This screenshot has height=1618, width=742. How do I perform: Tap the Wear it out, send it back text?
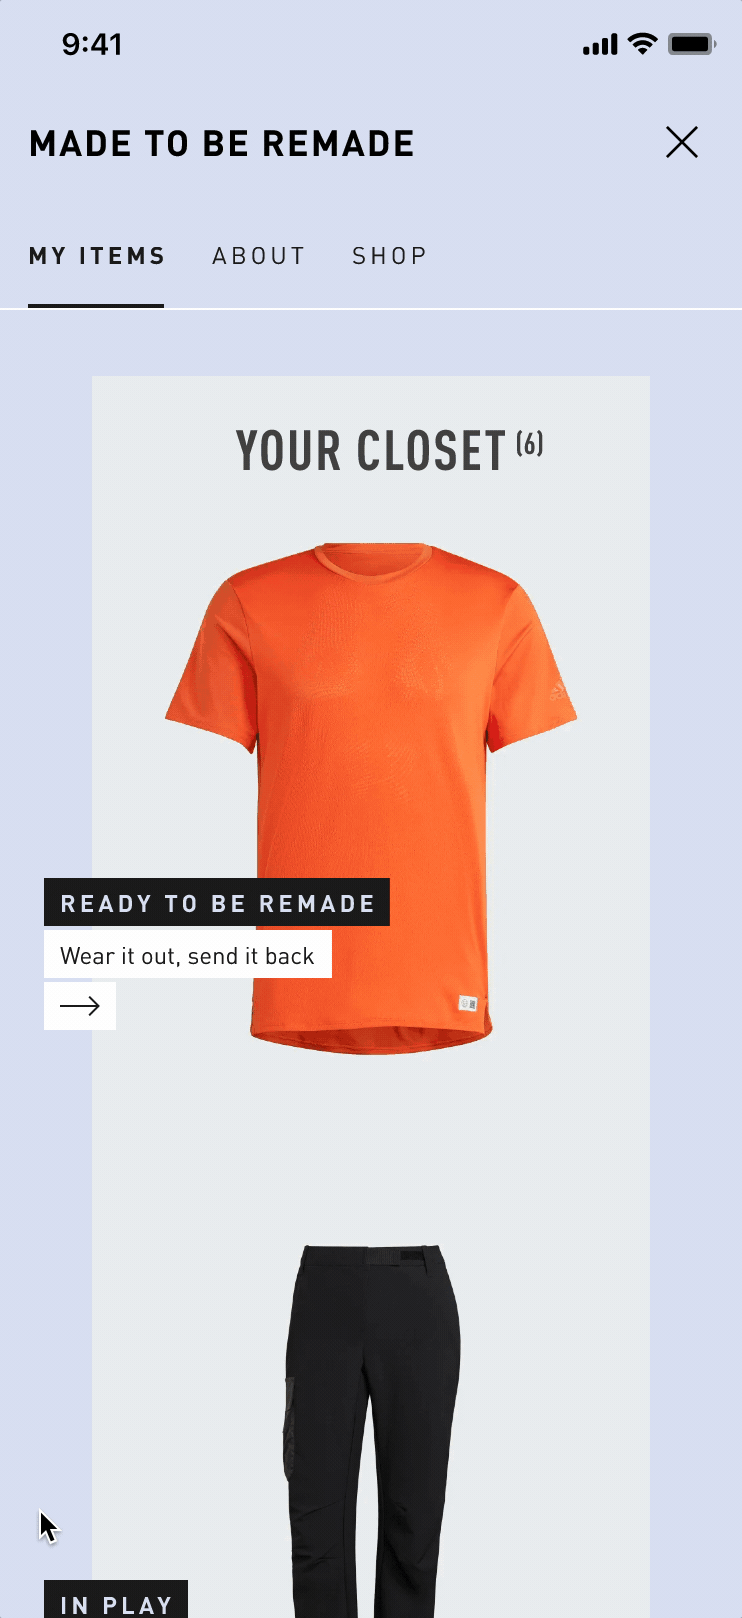[x=188, y=956]
